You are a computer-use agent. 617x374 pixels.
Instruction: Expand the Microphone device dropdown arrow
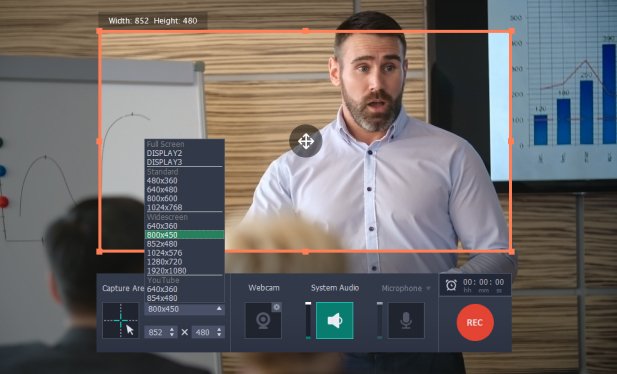(428, 289)
